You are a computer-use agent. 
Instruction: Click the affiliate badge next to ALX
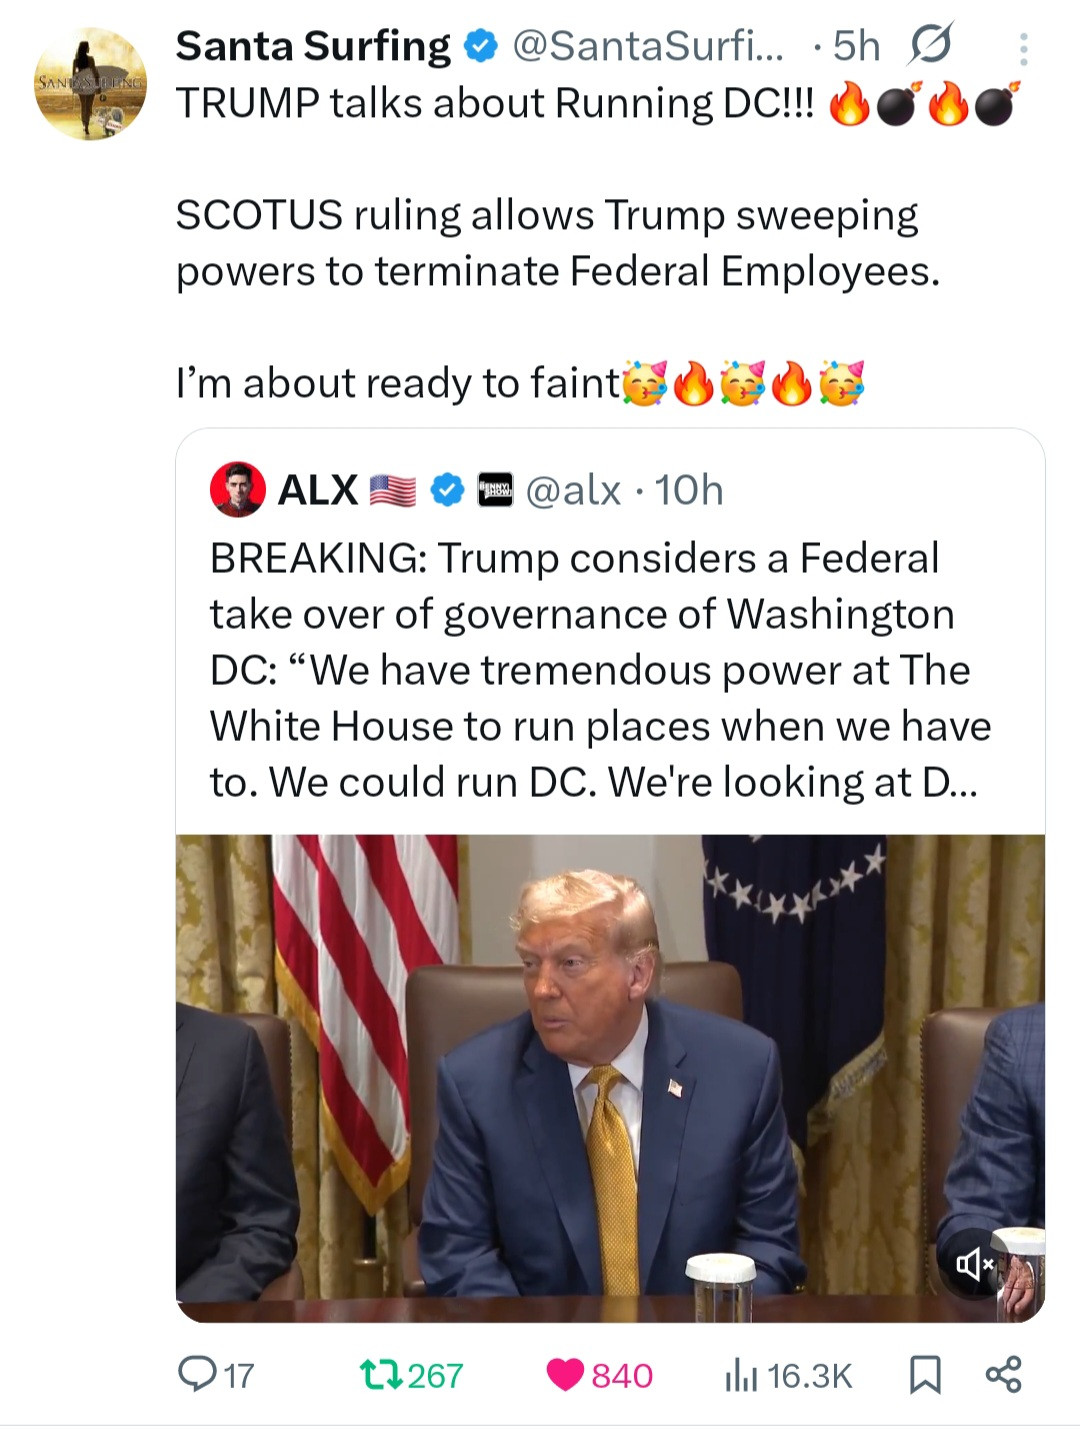click(495, 490)
